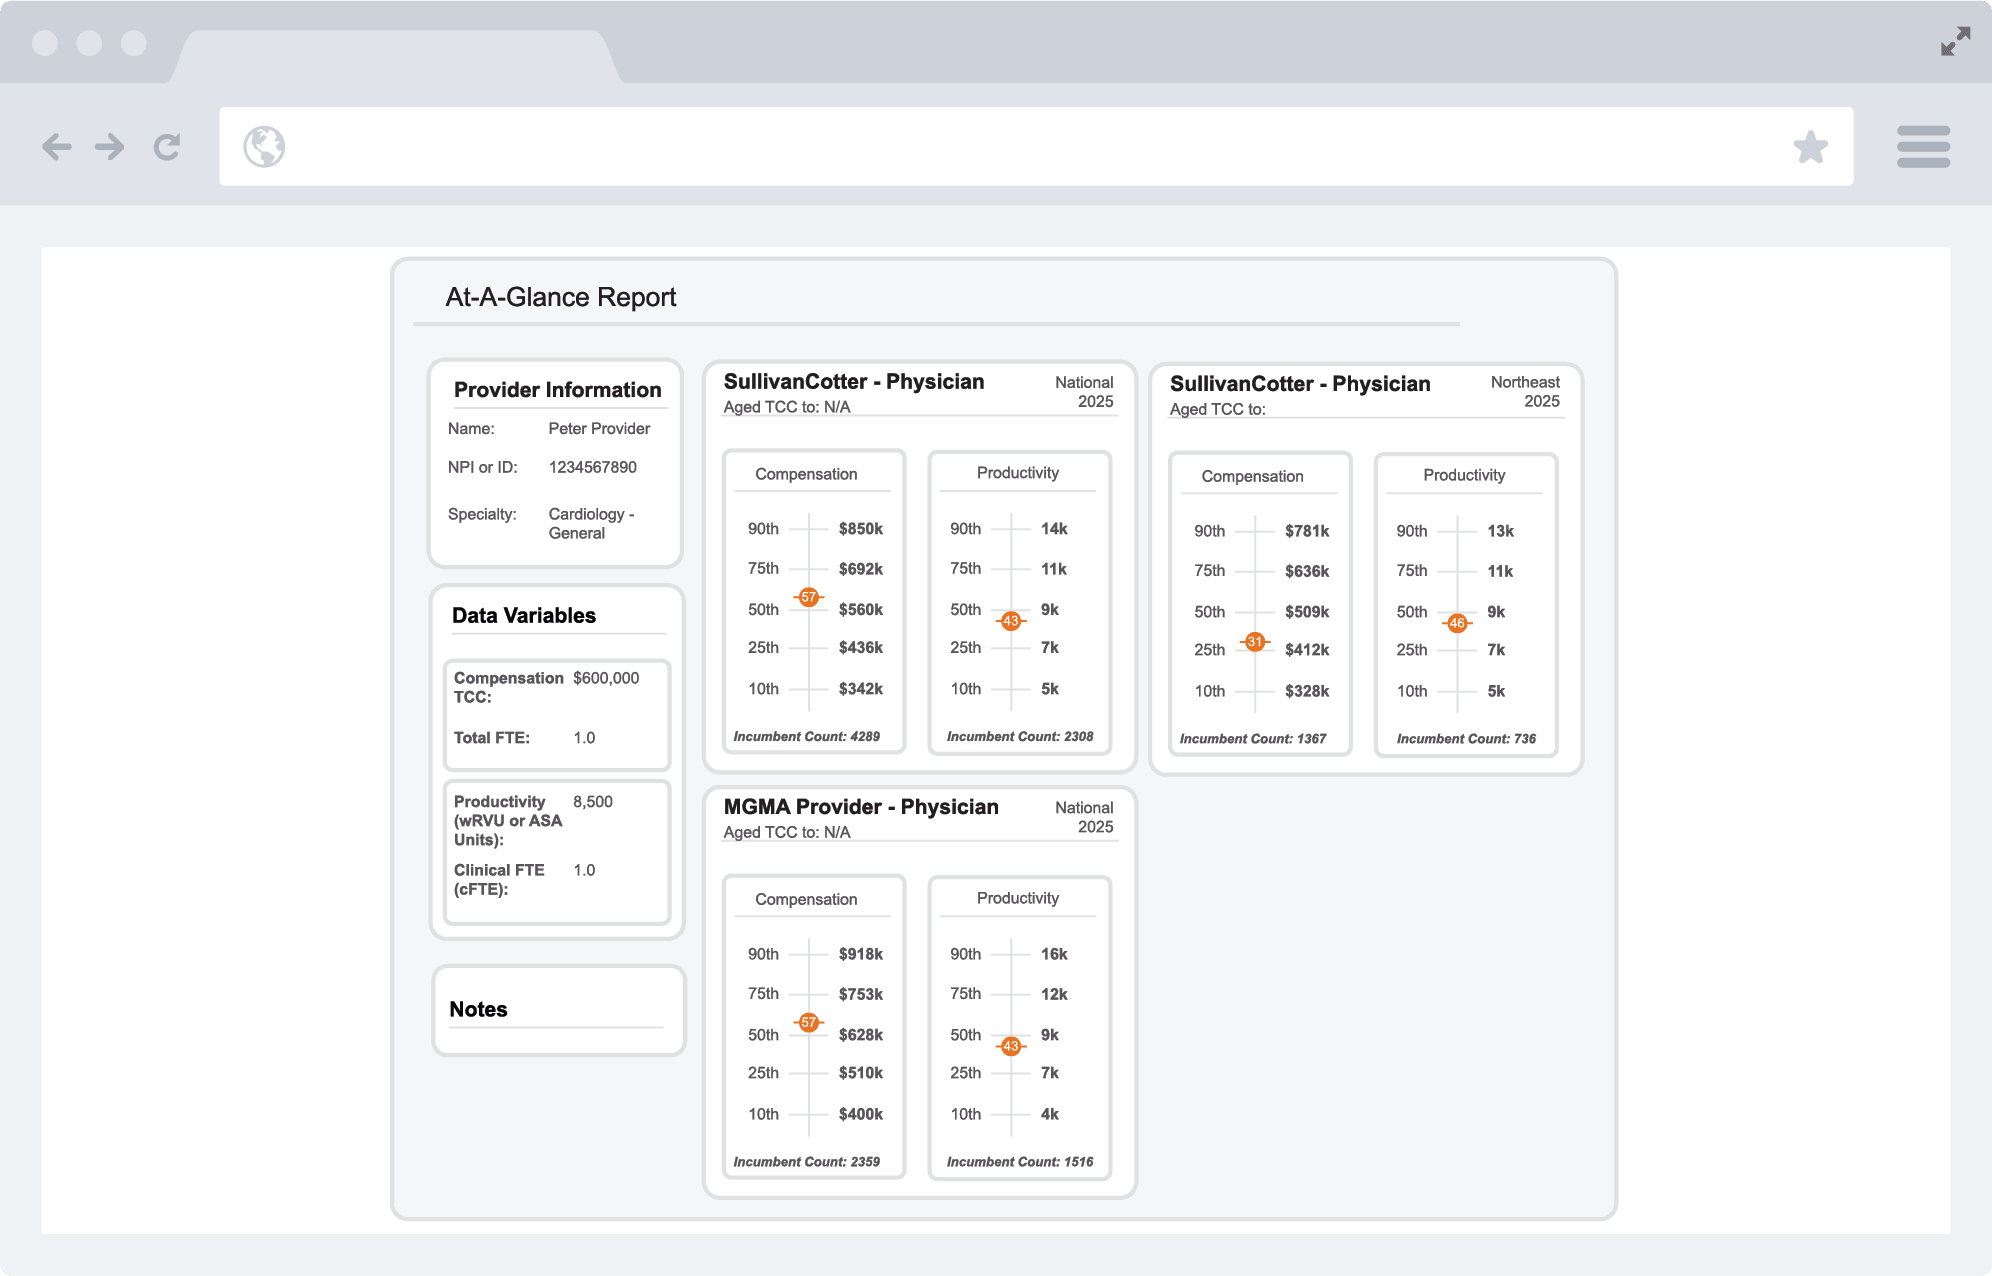Image resolution: width=1992 pixels, height=1276 pixels.
Task: Click Incumbent Count: 2359
Action: (x=806, y=1161)
